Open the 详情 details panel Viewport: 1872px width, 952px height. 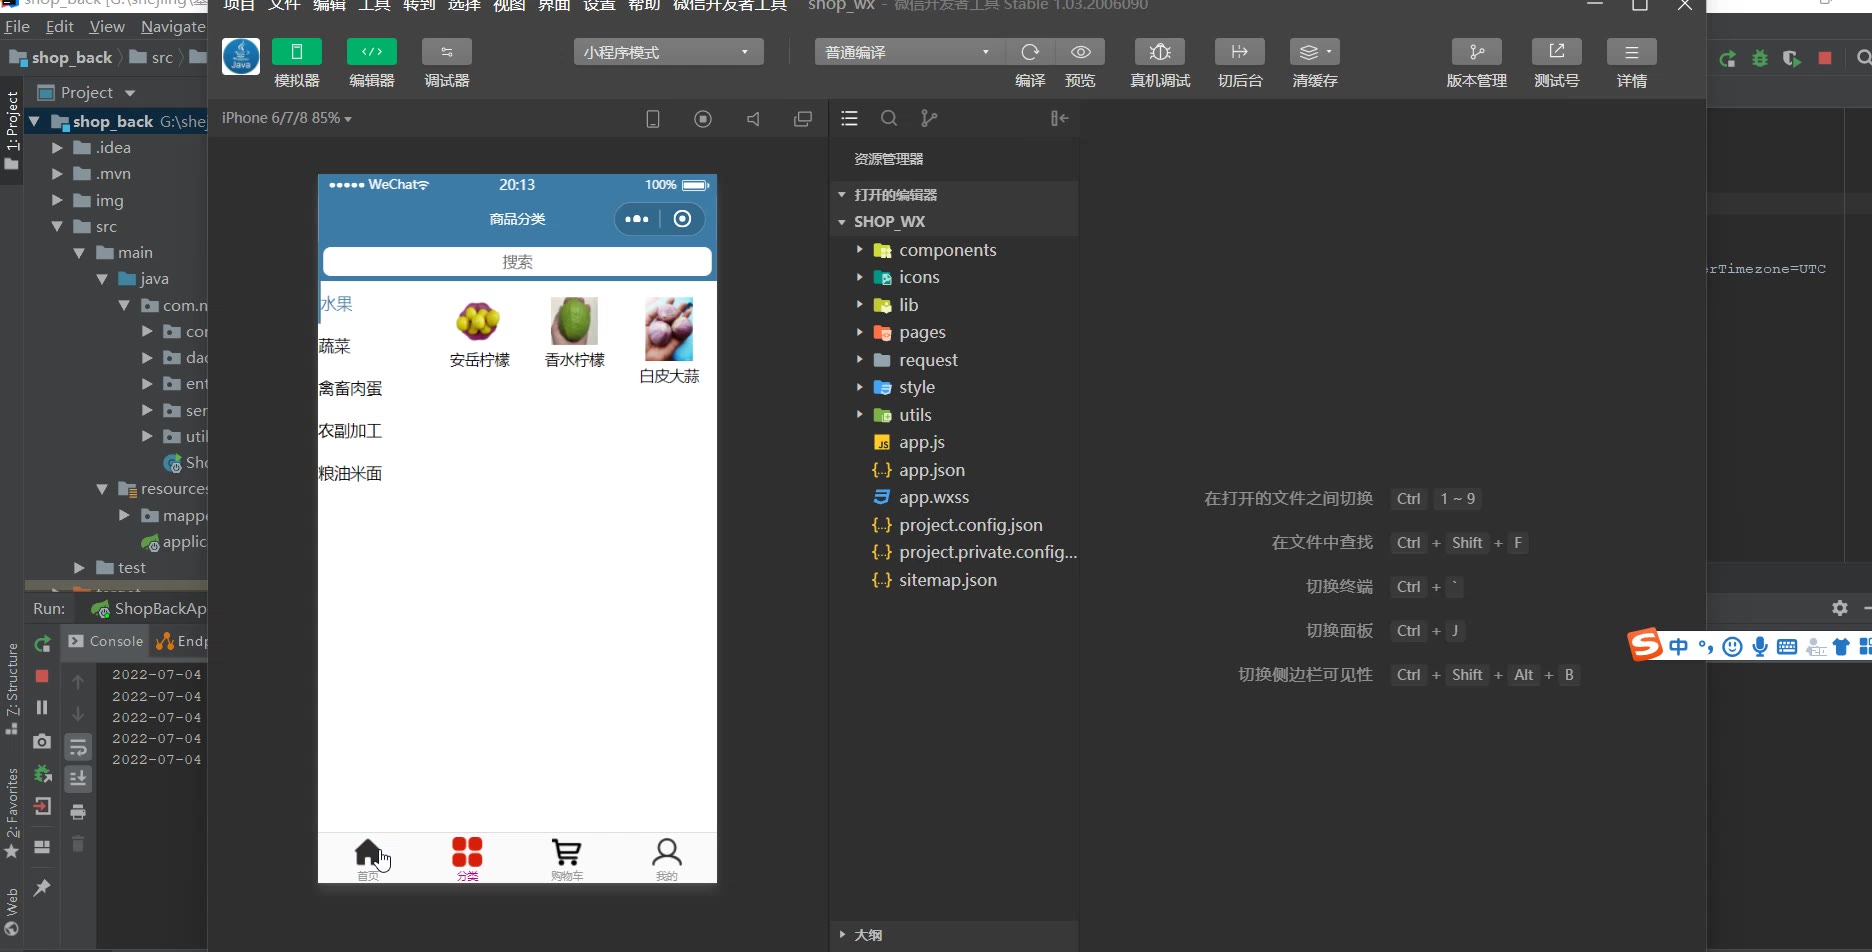pyautogui.click(x=1632, y=52)
